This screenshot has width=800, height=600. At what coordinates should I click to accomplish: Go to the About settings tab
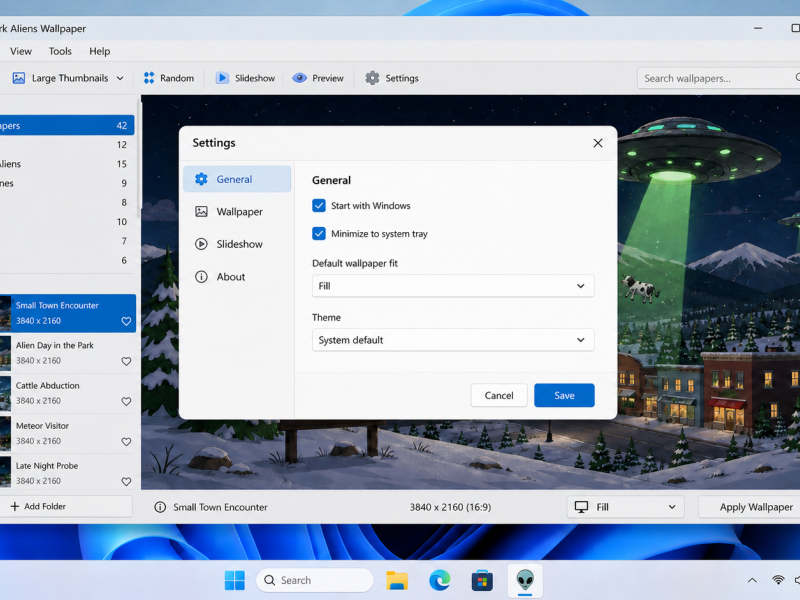237,277
